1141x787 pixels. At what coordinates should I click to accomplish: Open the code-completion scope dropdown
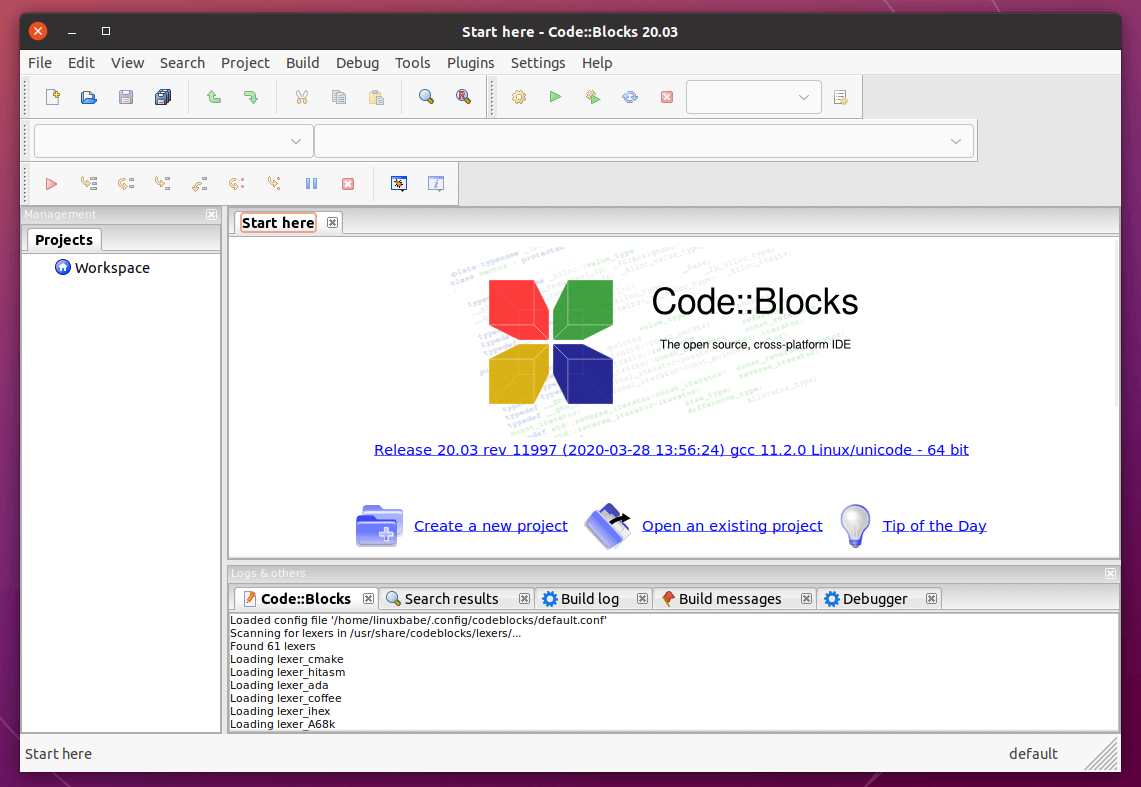click(x=170, y=140)
